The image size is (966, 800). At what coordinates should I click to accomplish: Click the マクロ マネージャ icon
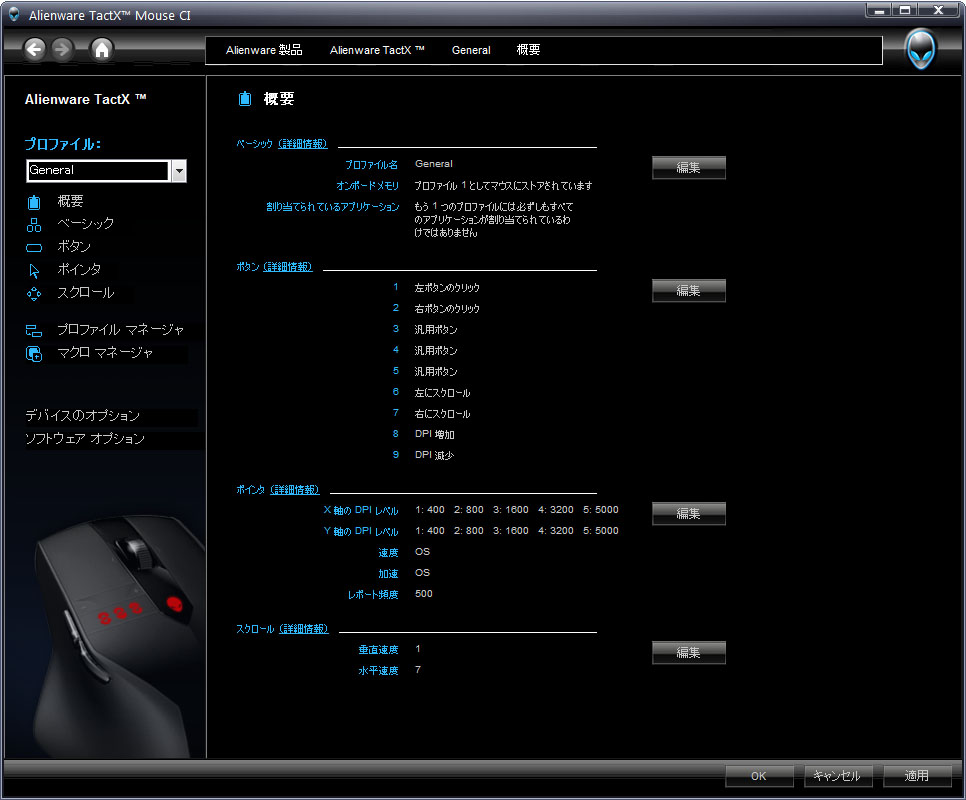34,354
